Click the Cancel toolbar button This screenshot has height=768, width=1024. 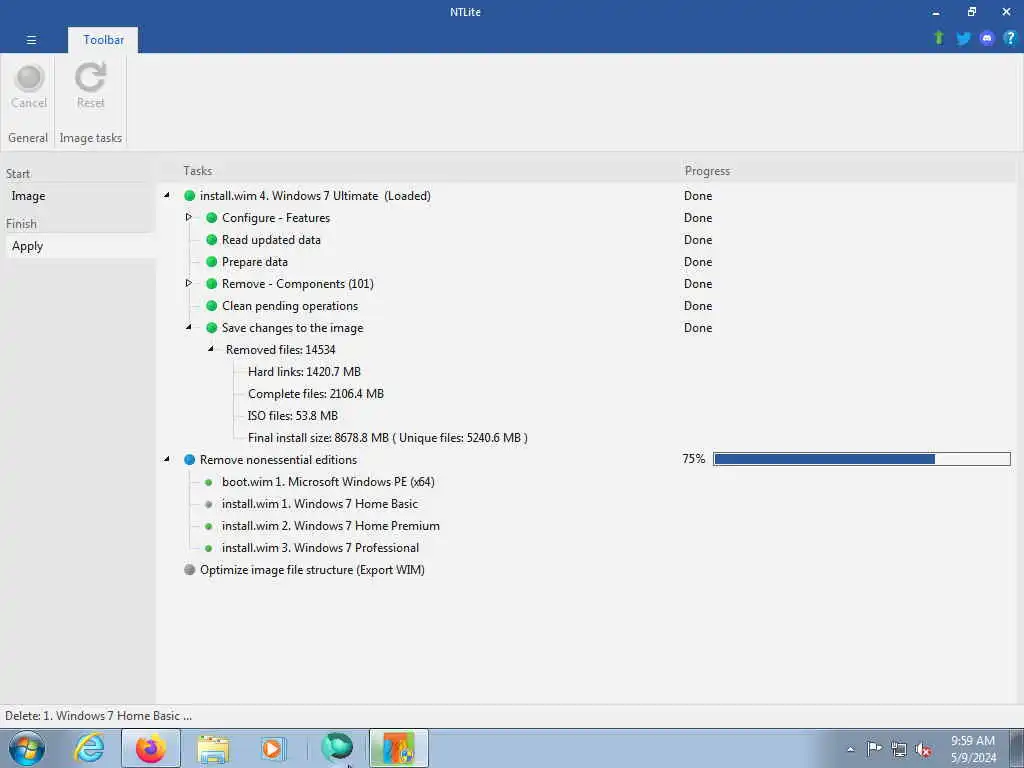[29, 86]
